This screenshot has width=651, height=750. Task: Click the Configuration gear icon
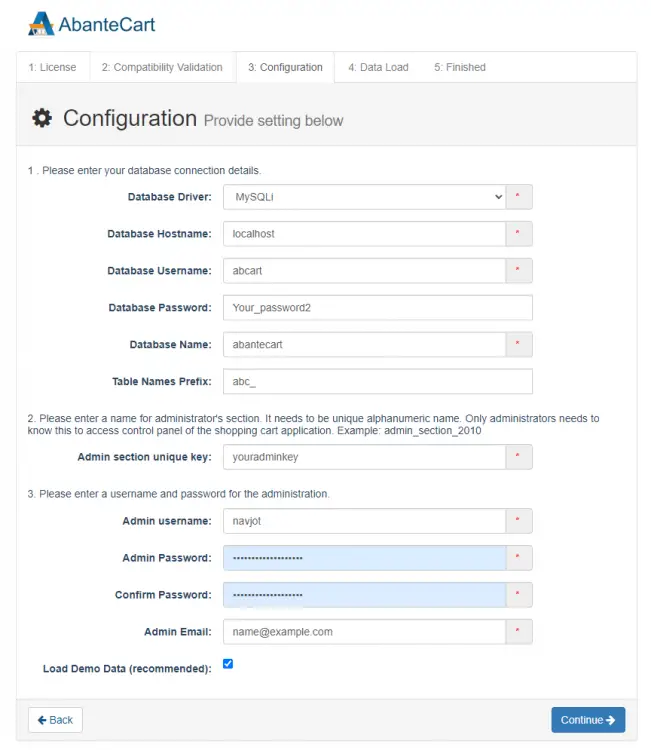click(x=42, y=118)
